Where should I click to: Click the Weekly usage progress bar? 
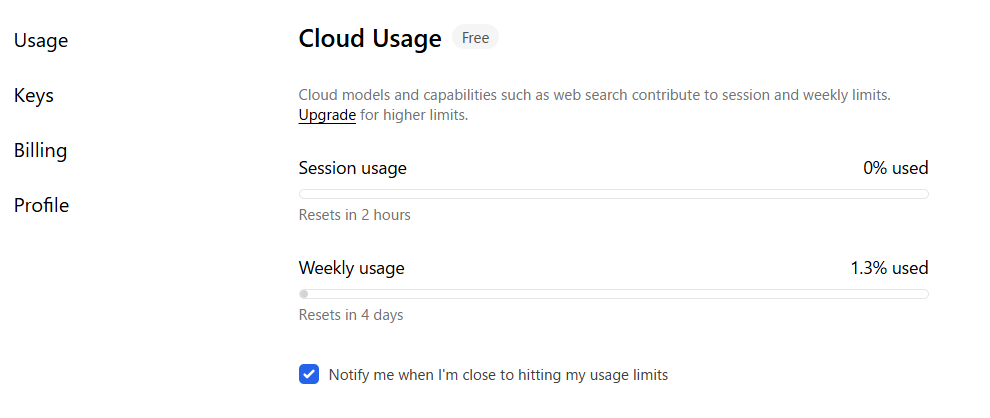[x=613, y=294]
